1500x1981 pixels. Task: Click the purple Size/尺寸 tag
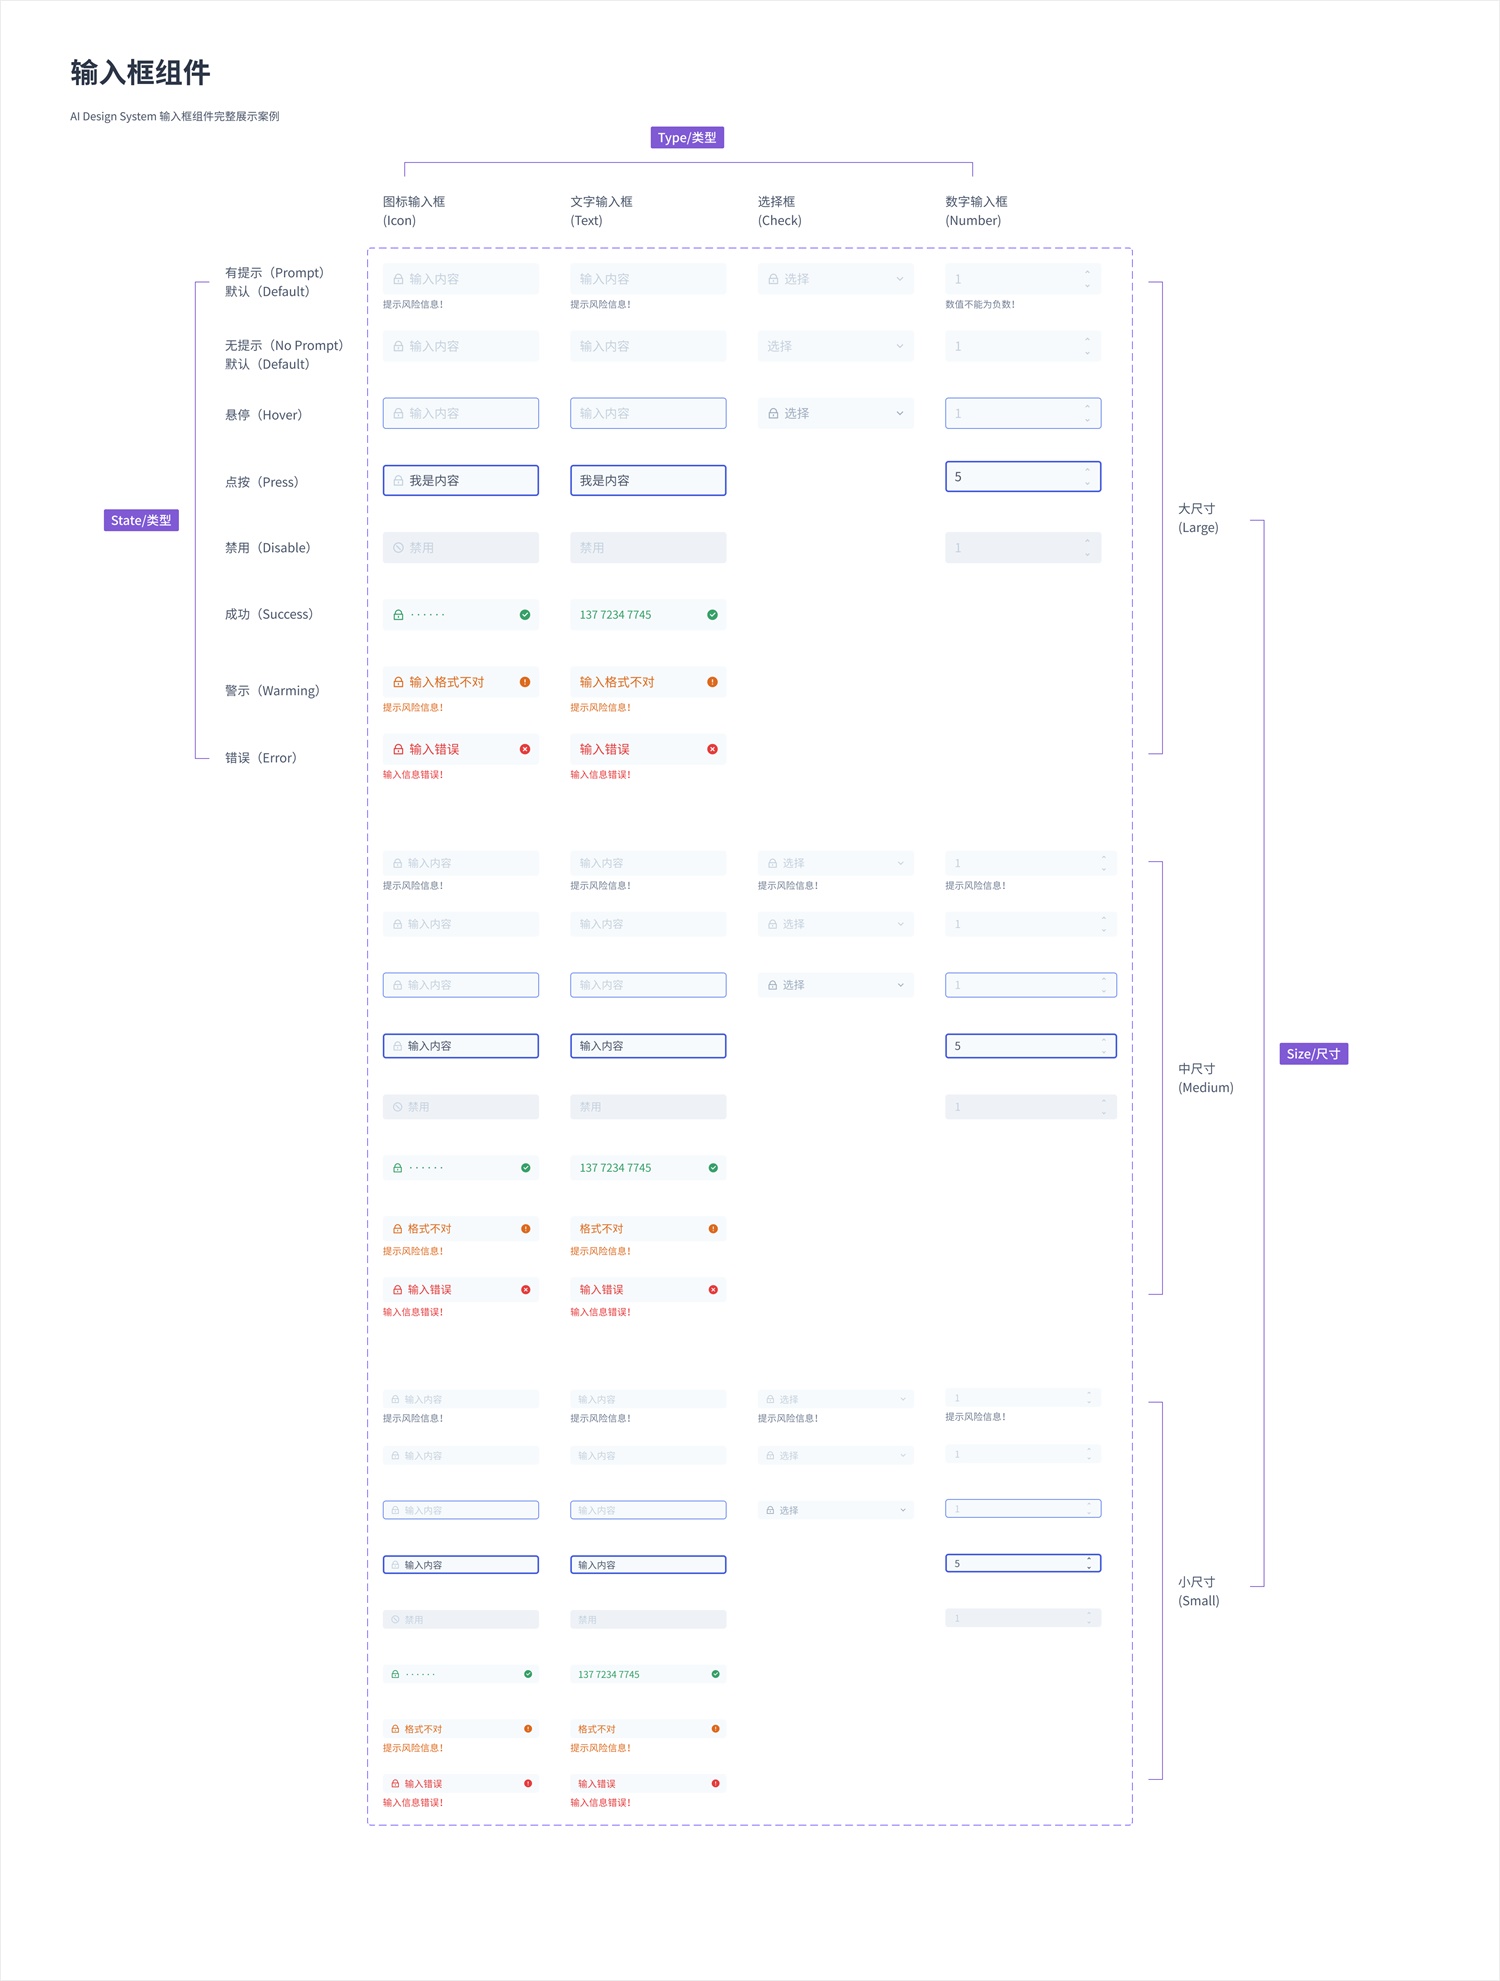click(1313, 1054)
